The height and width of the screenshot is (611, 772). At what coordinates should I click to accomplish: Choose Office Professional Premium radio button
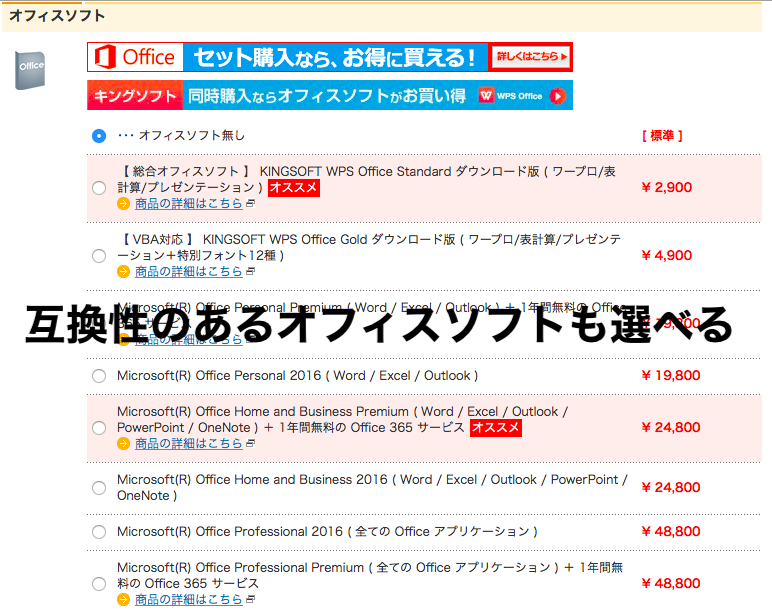click(x=98, y=584)
